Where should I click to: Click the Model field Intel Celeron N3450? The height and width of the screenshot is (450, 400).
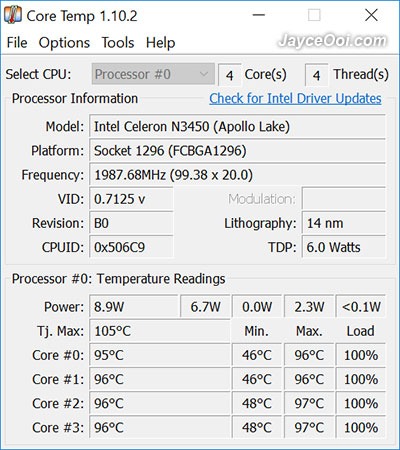tap(237, 127)
